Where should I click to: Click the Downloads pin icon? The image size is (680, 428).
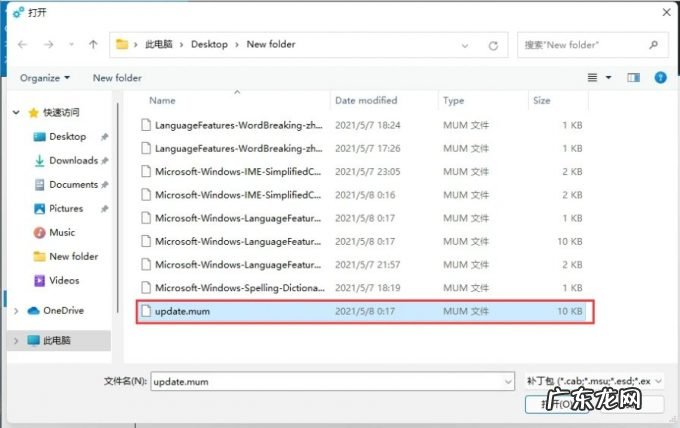click(x=104, y=161)
